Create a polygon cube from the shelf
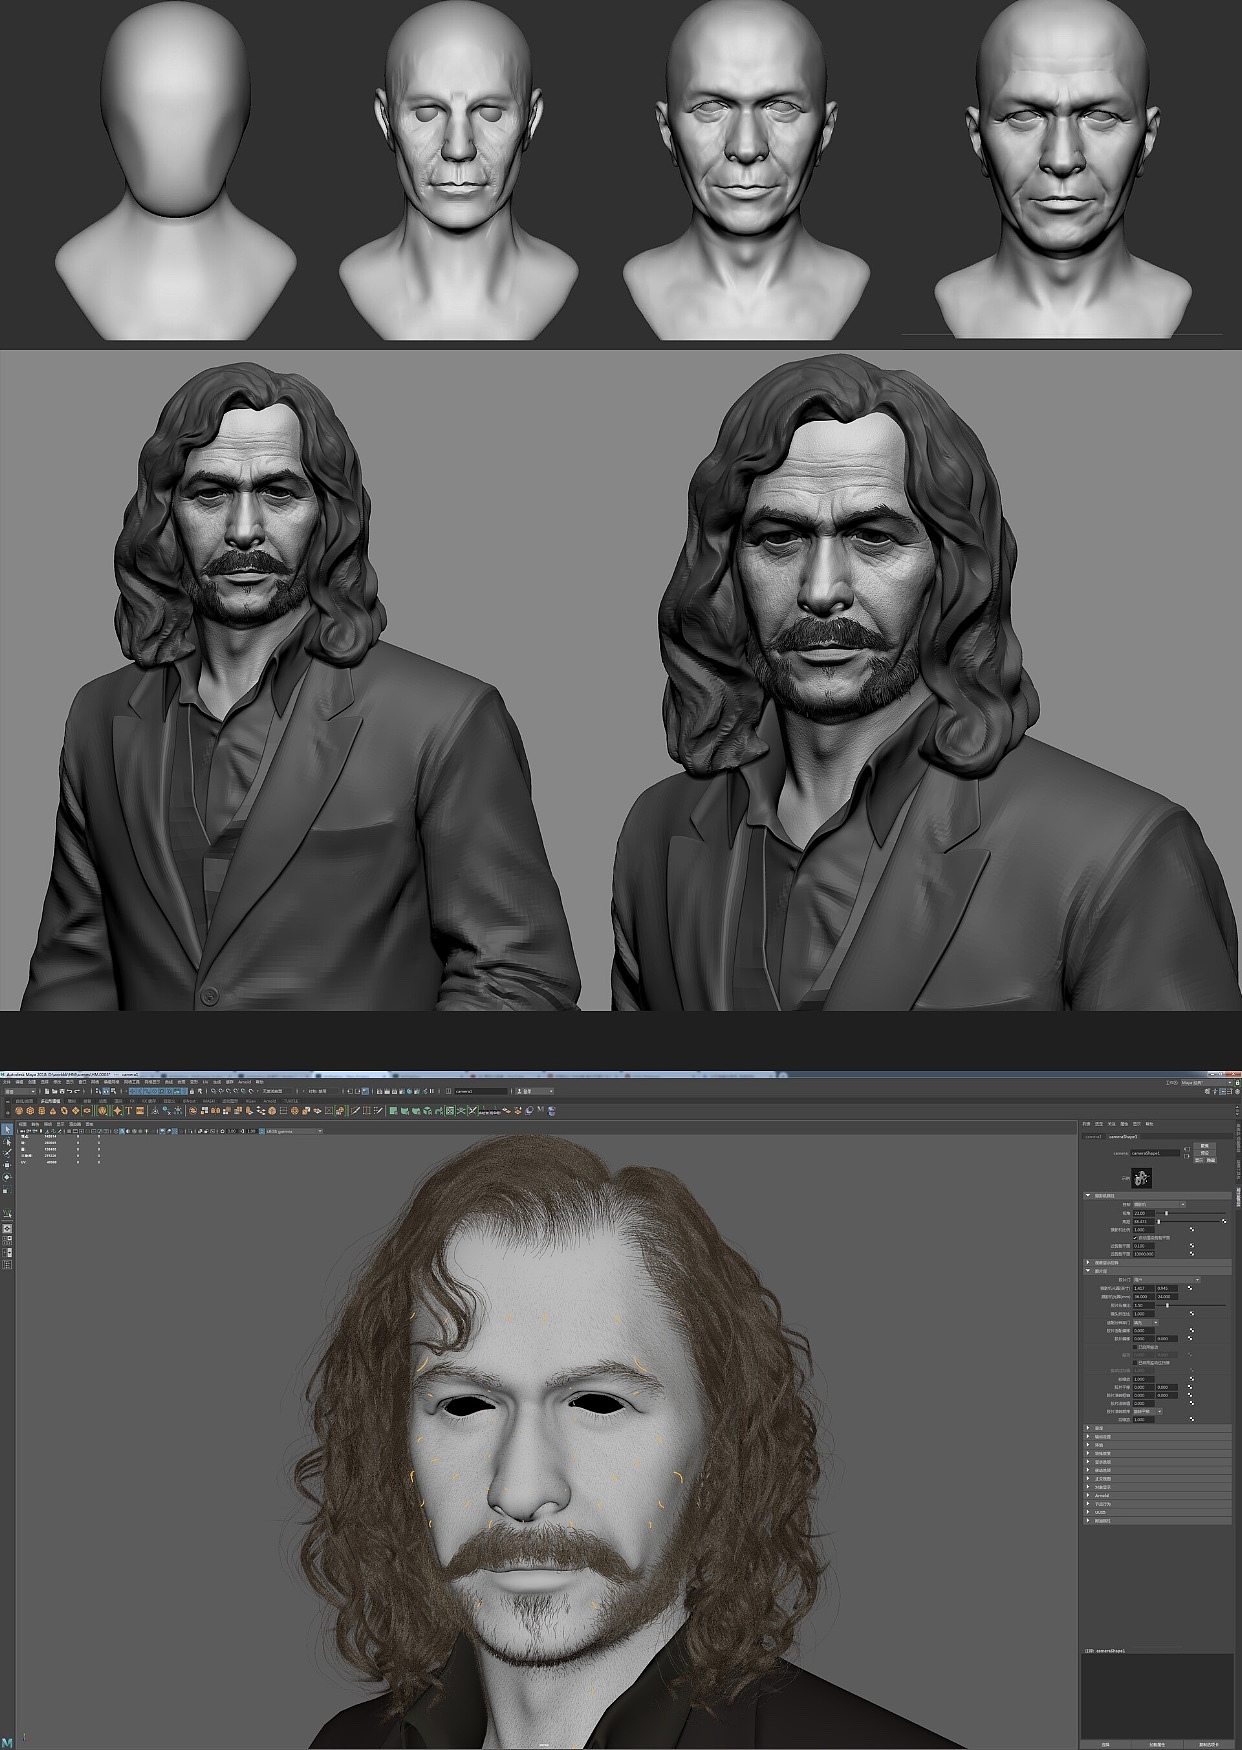1242x1750 pixels. click(x=30, y=1111)
